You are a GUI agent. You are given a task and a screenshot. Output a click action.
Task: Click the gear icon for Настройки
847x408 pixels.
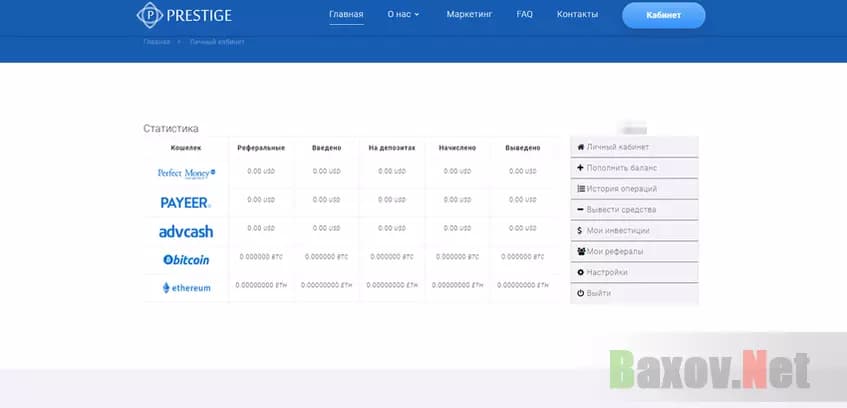tap(581, 272)
